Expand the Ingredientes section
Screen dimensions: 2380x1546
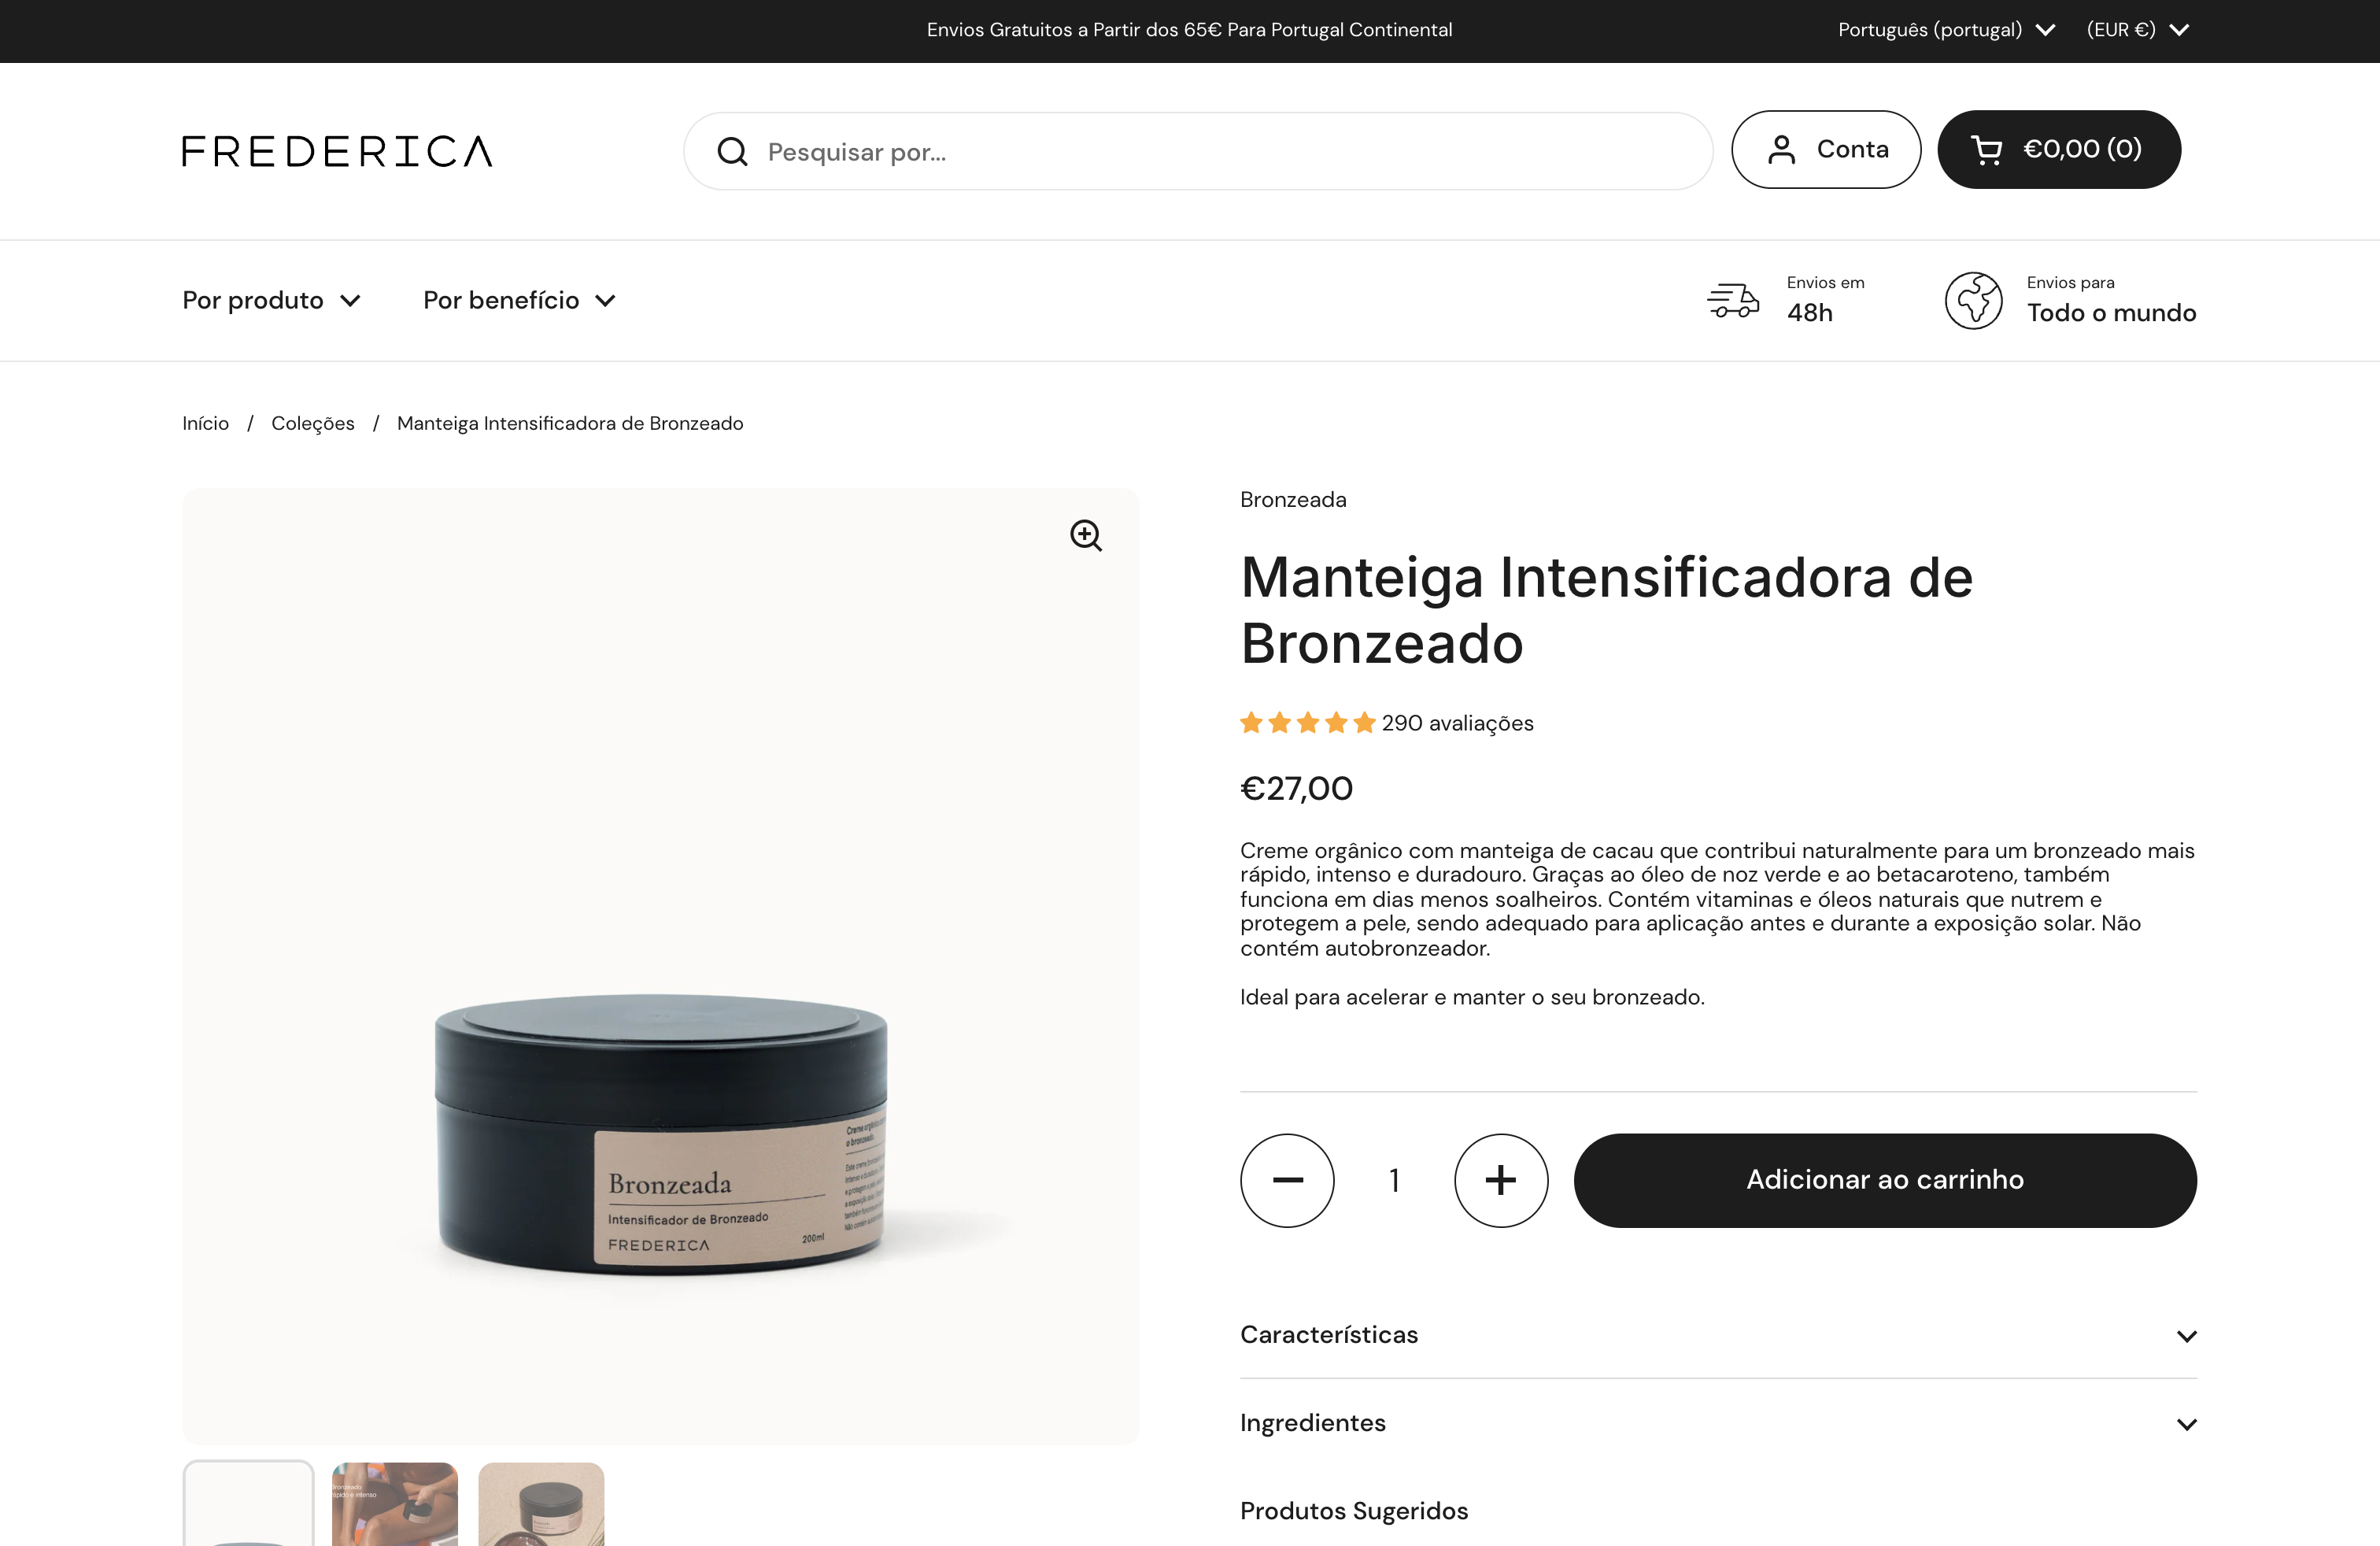click(x=1718, y=1423)
